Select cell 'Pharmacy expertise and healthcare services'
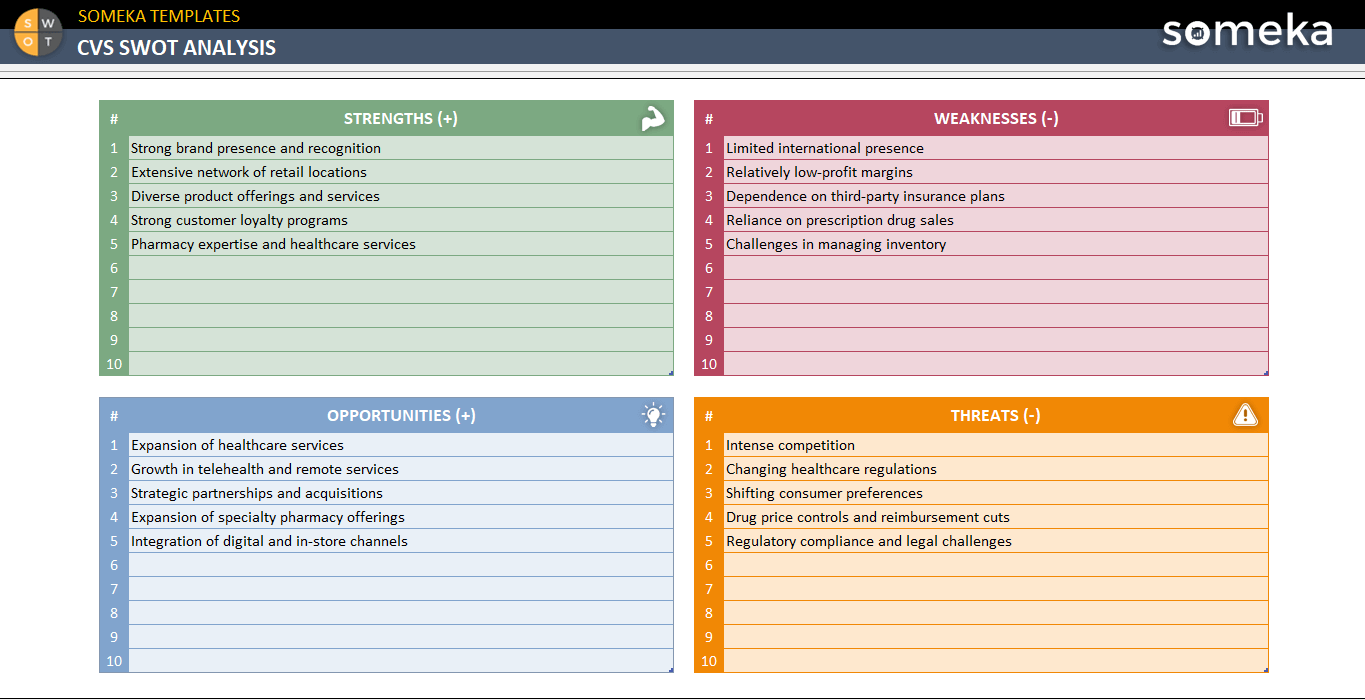The image size is (1365, 700). coord(401,244)
